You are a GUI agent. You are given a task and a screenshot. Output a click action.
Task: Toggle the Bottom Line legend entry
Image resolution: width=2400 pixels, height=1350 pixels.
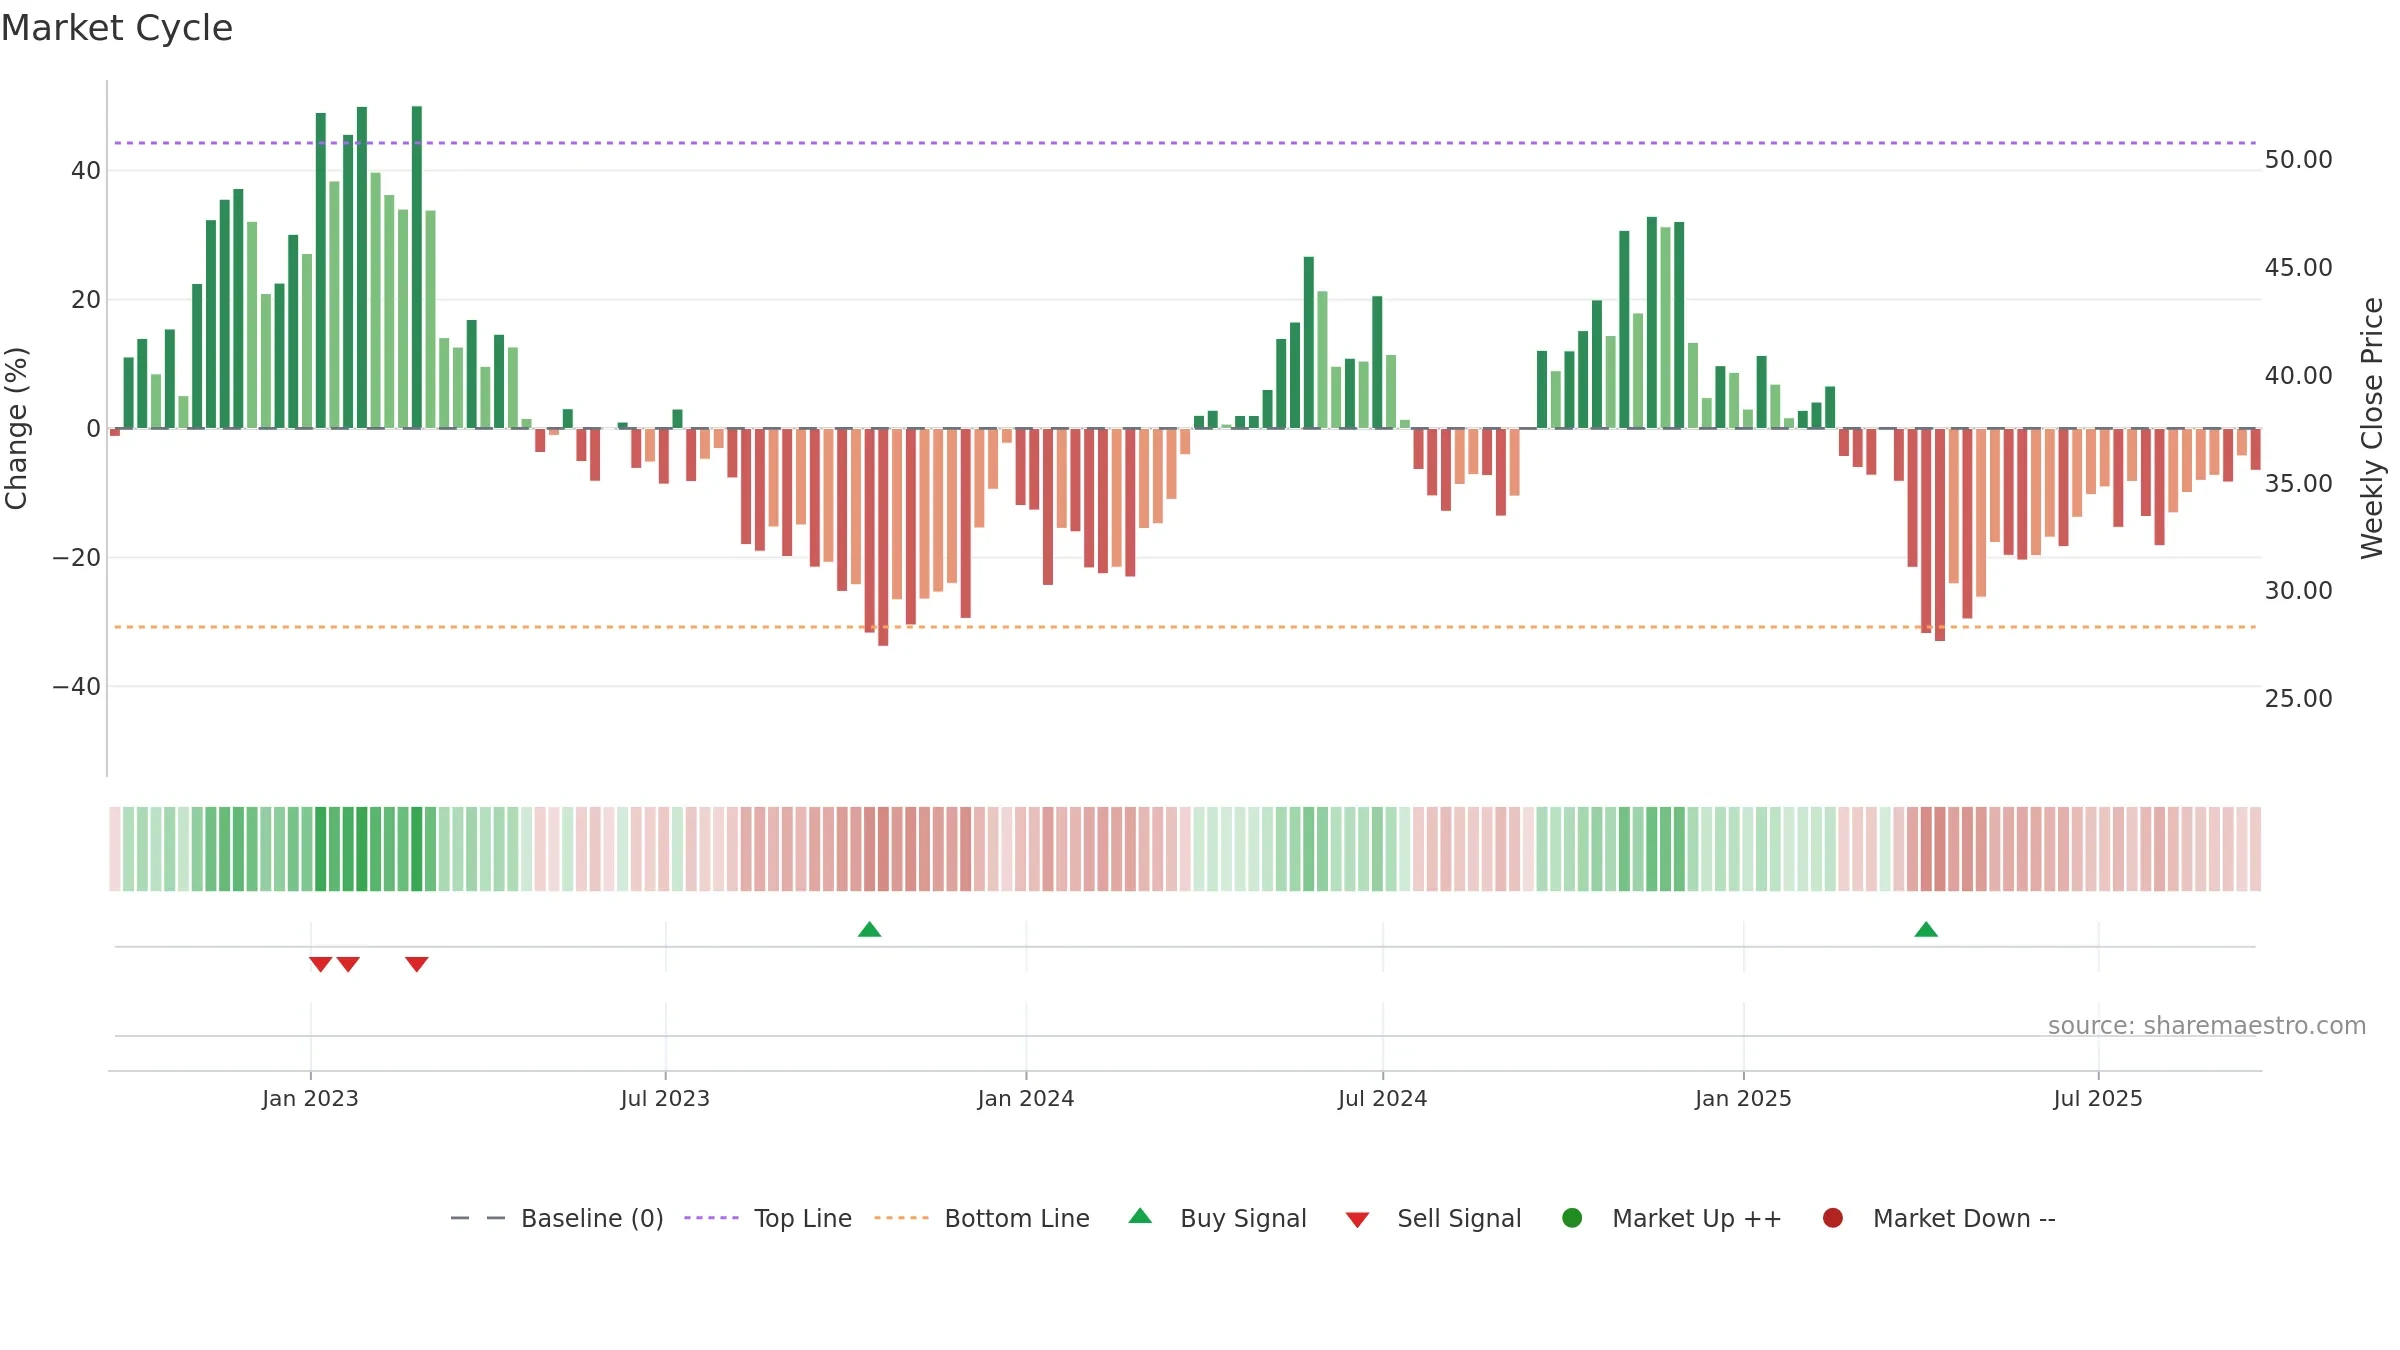point(982,1218)
